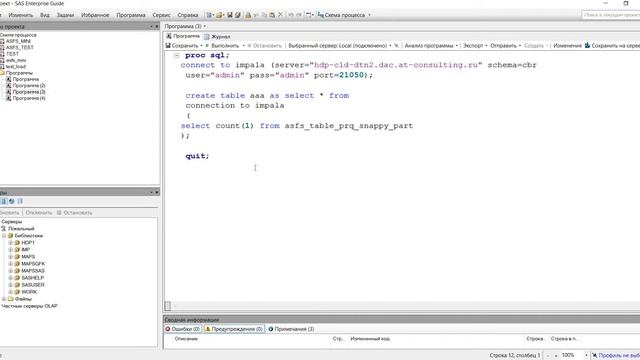The image size is (640, 360).
Task: Expand the SASHELP library
Action: pos(11,278)
